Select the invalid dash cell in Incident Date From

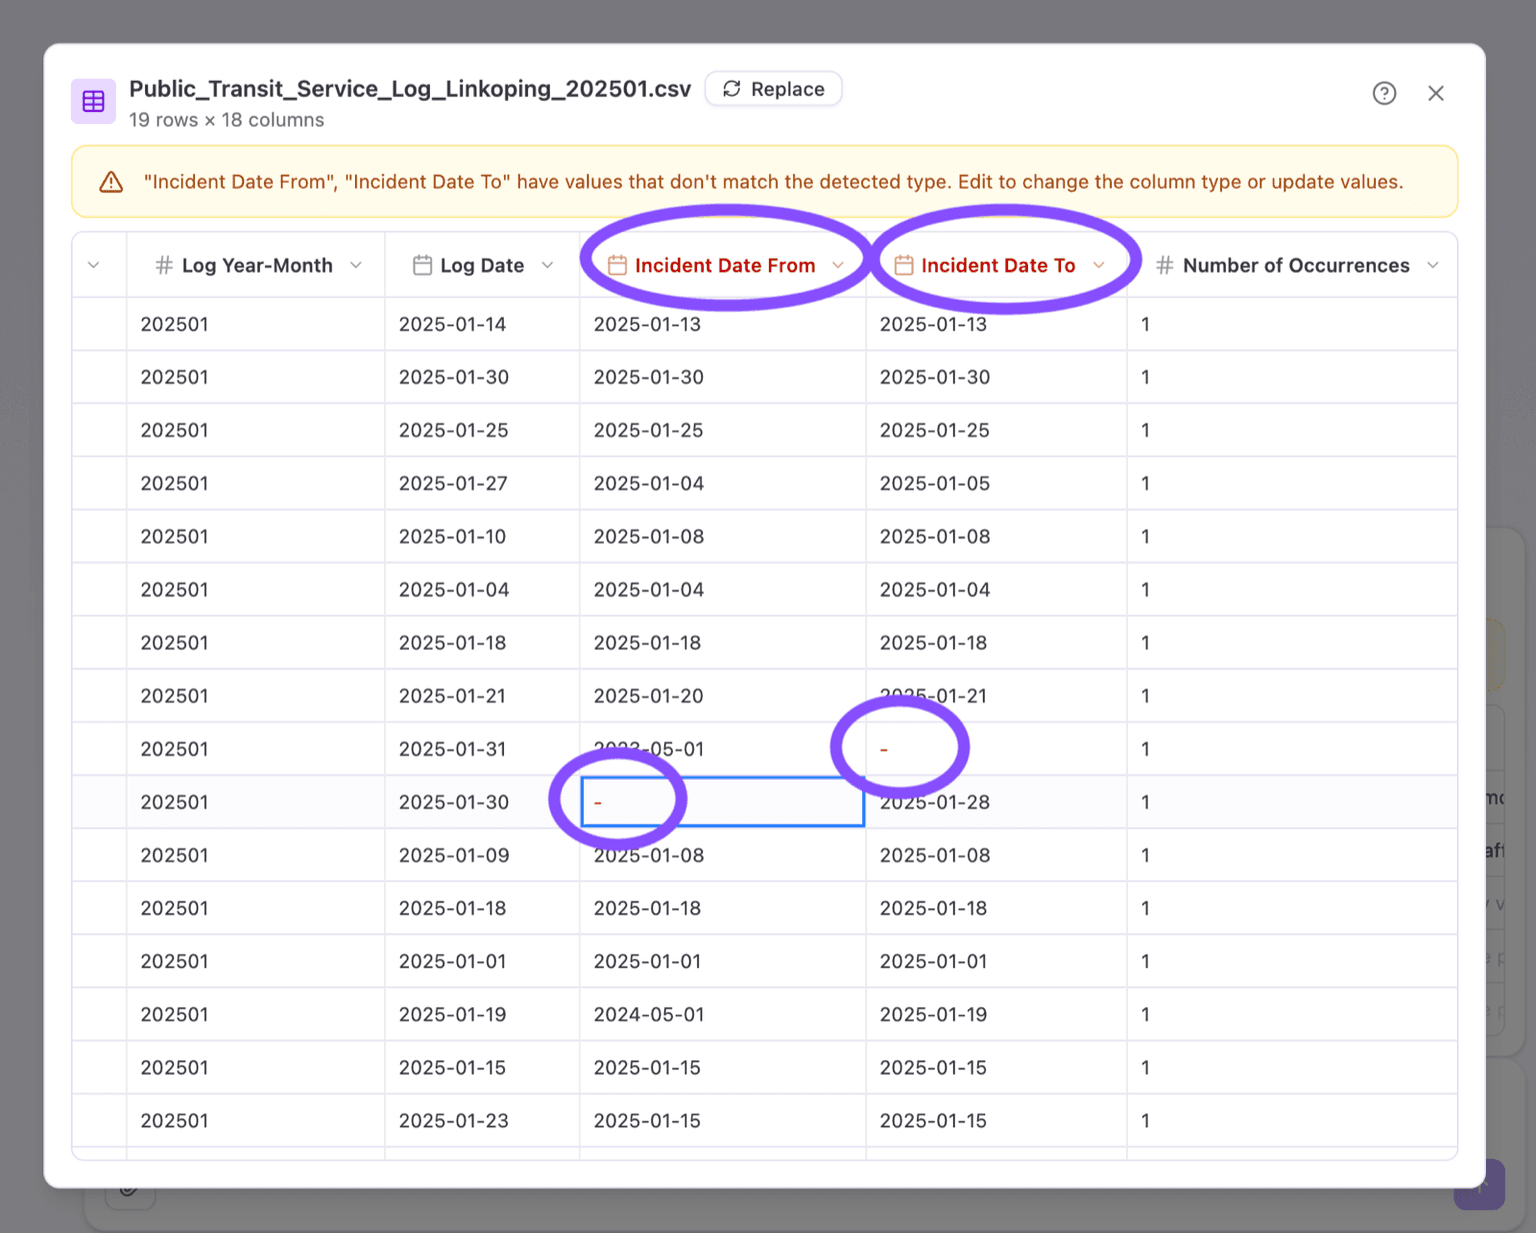[x=723, y=802]
